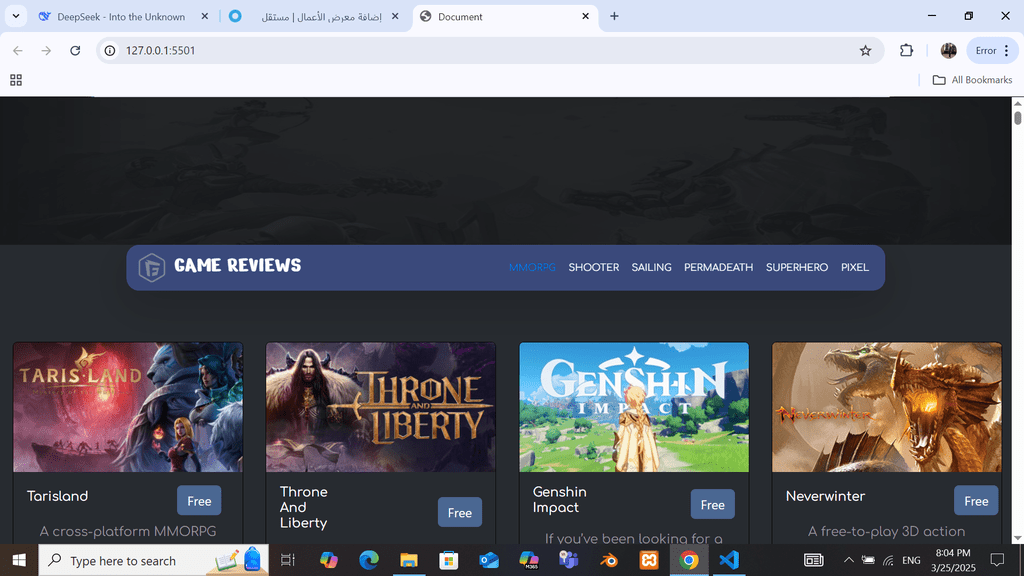1024x576 pixels.
Task: Open the Windows Start menu
Action: pos(19,560)
